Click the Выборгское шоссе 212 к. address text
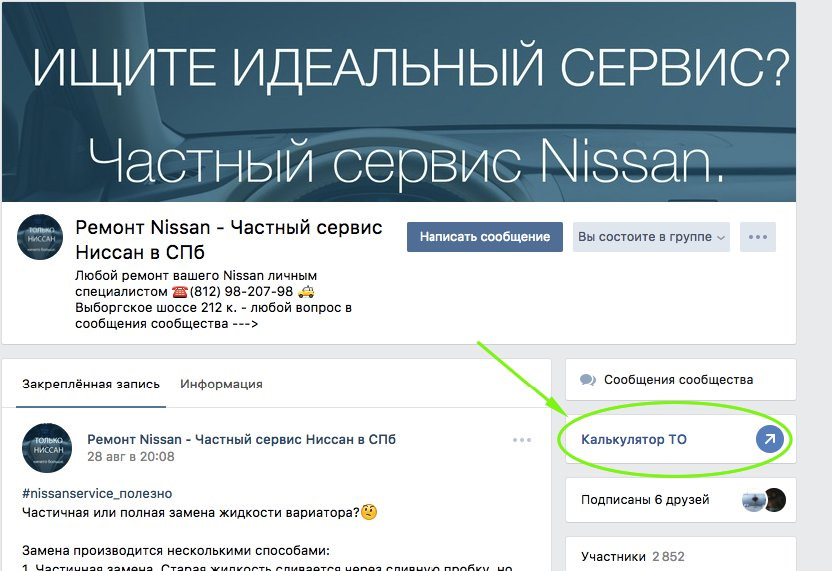832x571 pixels. (156, 308)
